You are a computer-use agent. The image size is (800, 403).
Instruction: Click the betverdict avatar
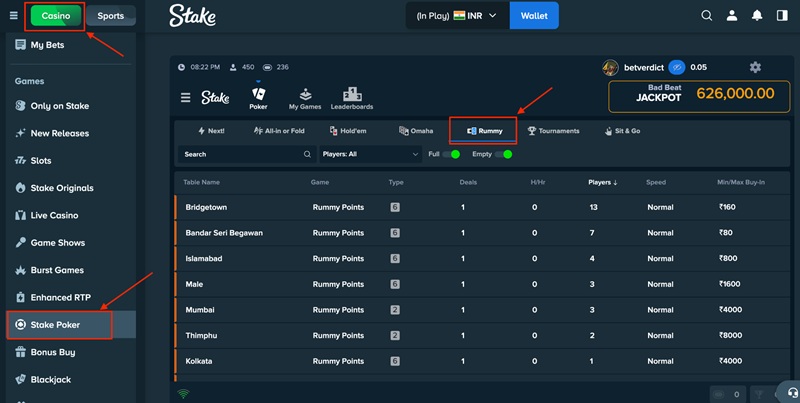point(610,67)
